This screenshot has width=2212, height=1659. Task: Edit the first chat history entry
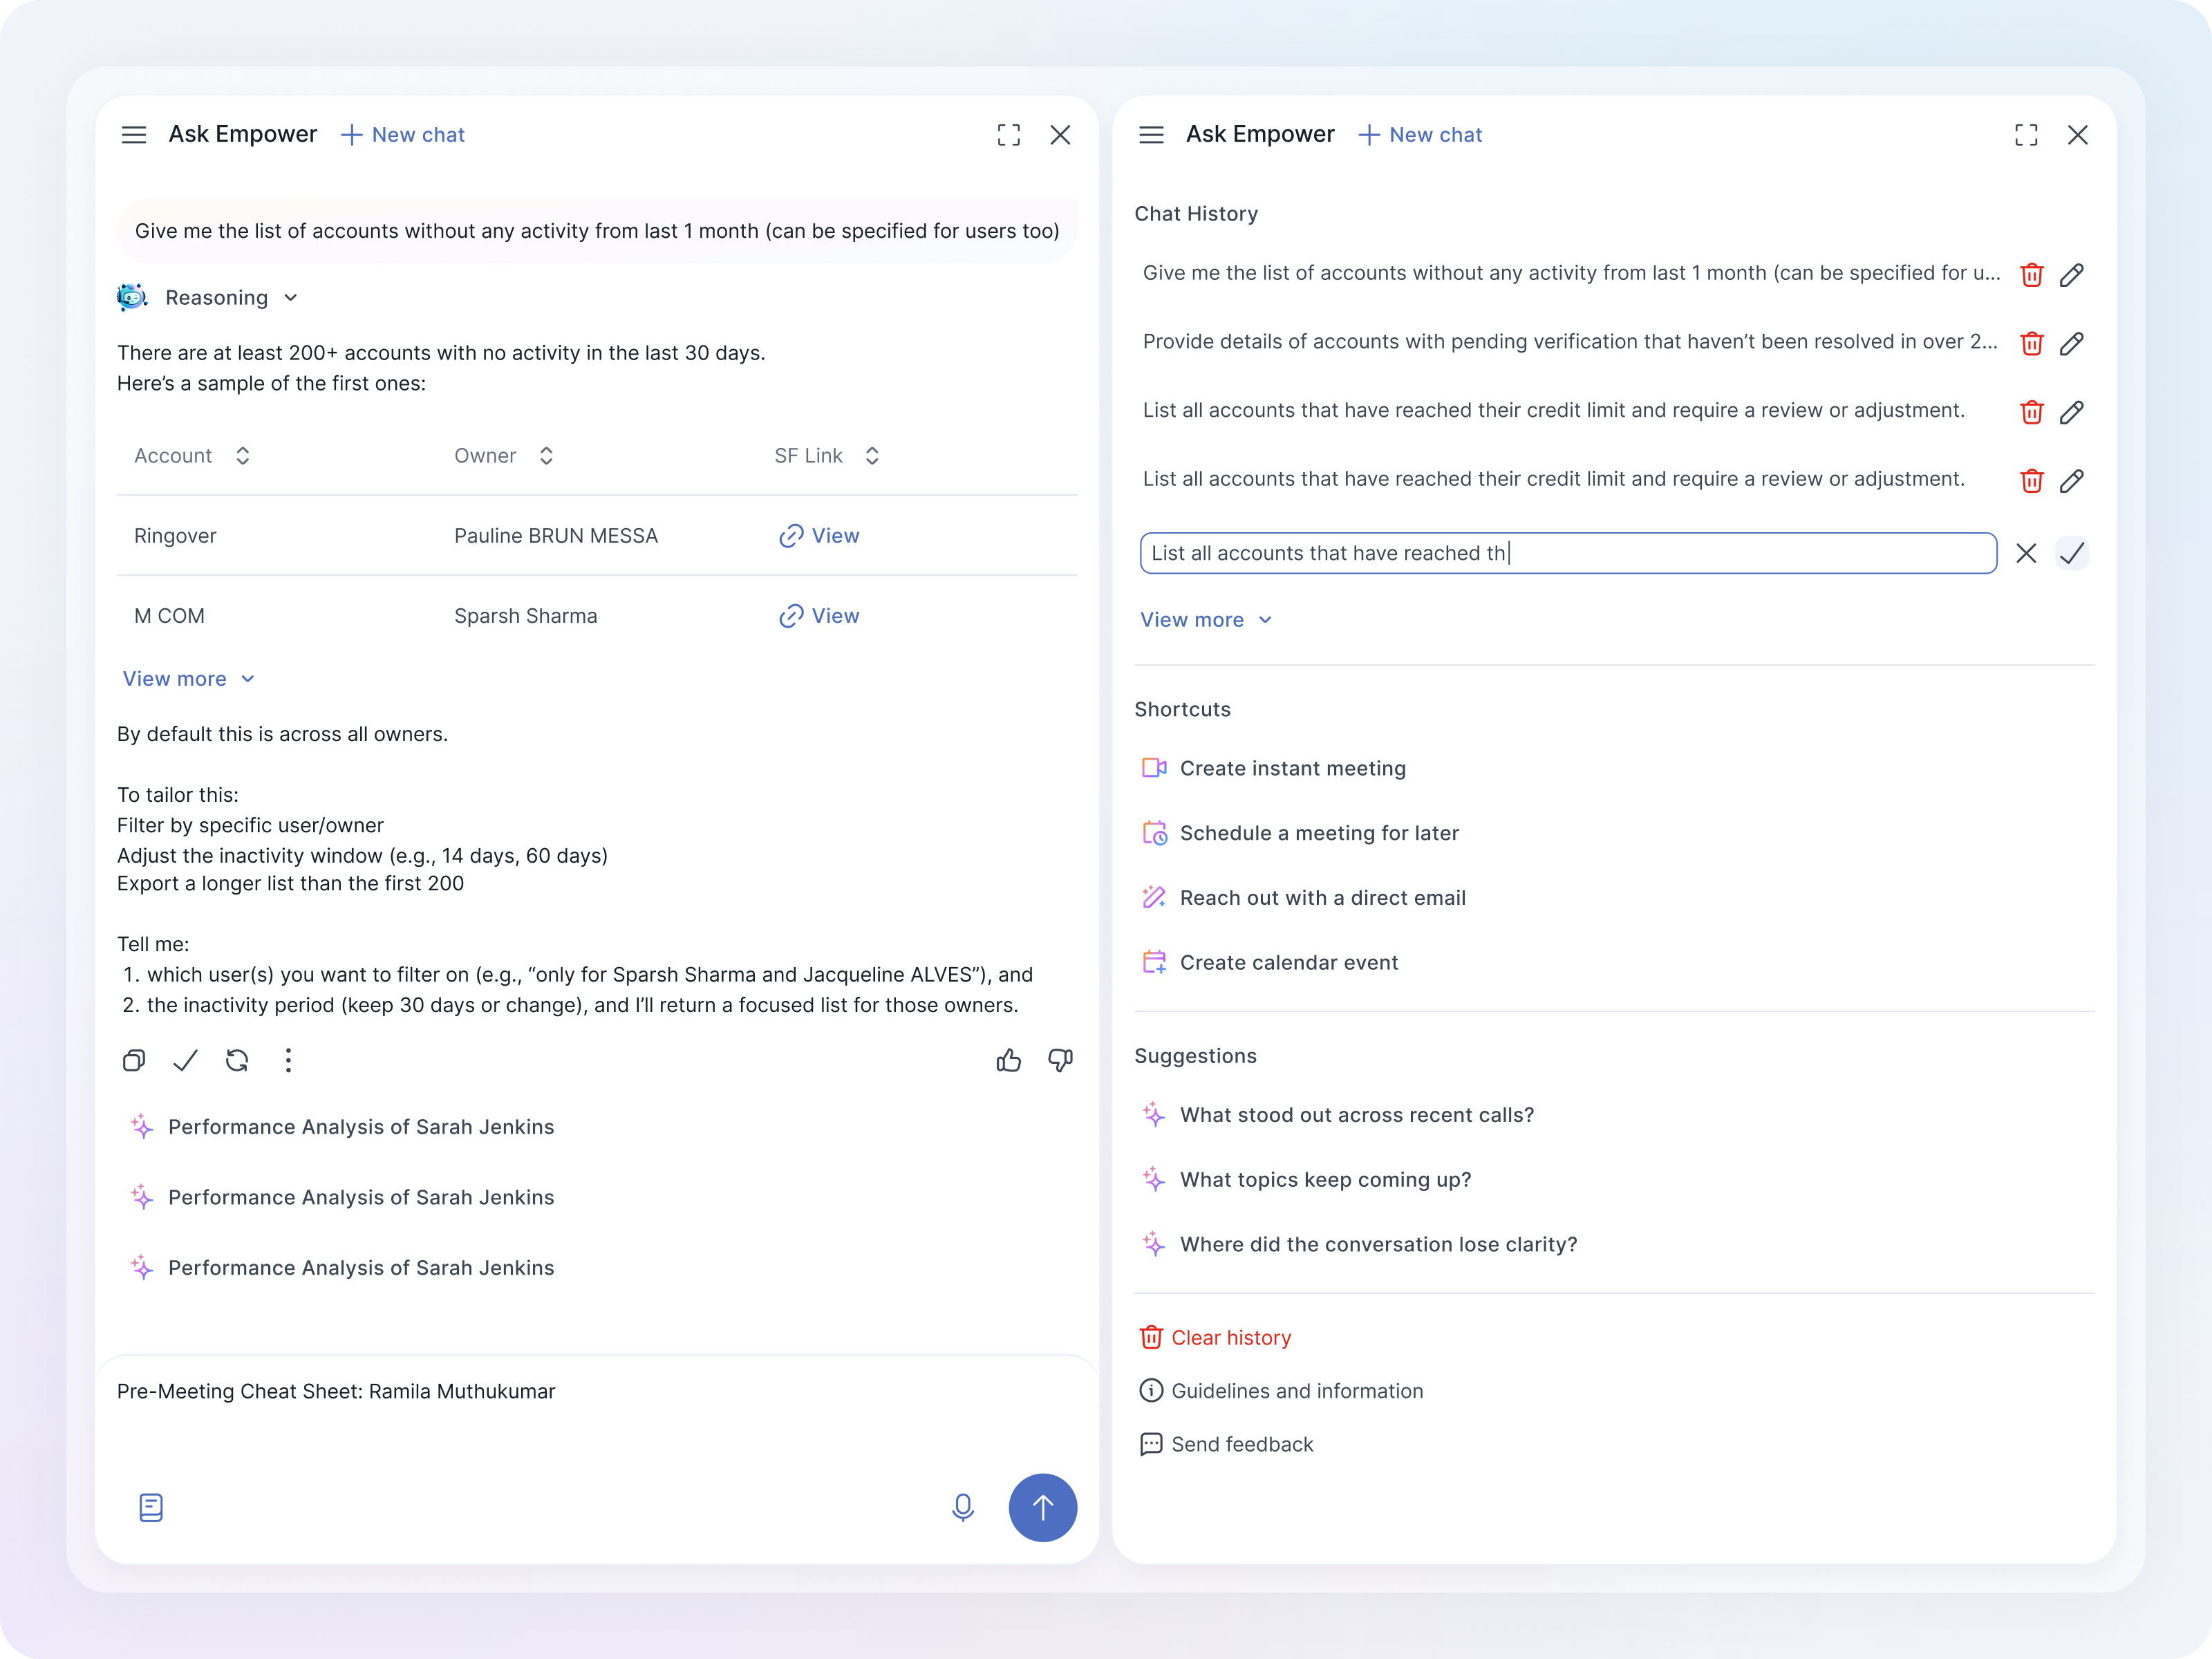(x=2072, y=274)
